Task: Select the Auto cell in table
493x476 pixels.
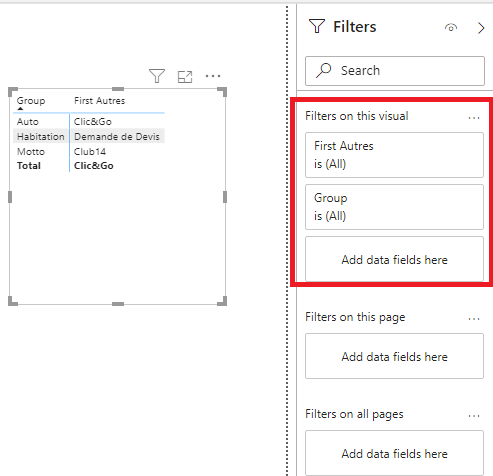Action: click(x=28, y=122)
